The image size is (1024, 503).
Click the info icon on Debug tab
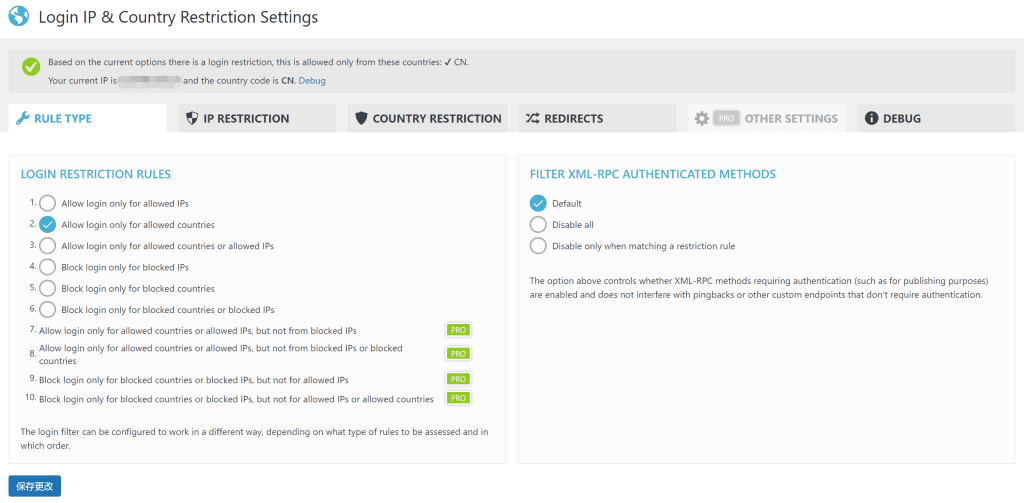click(872, 118)
